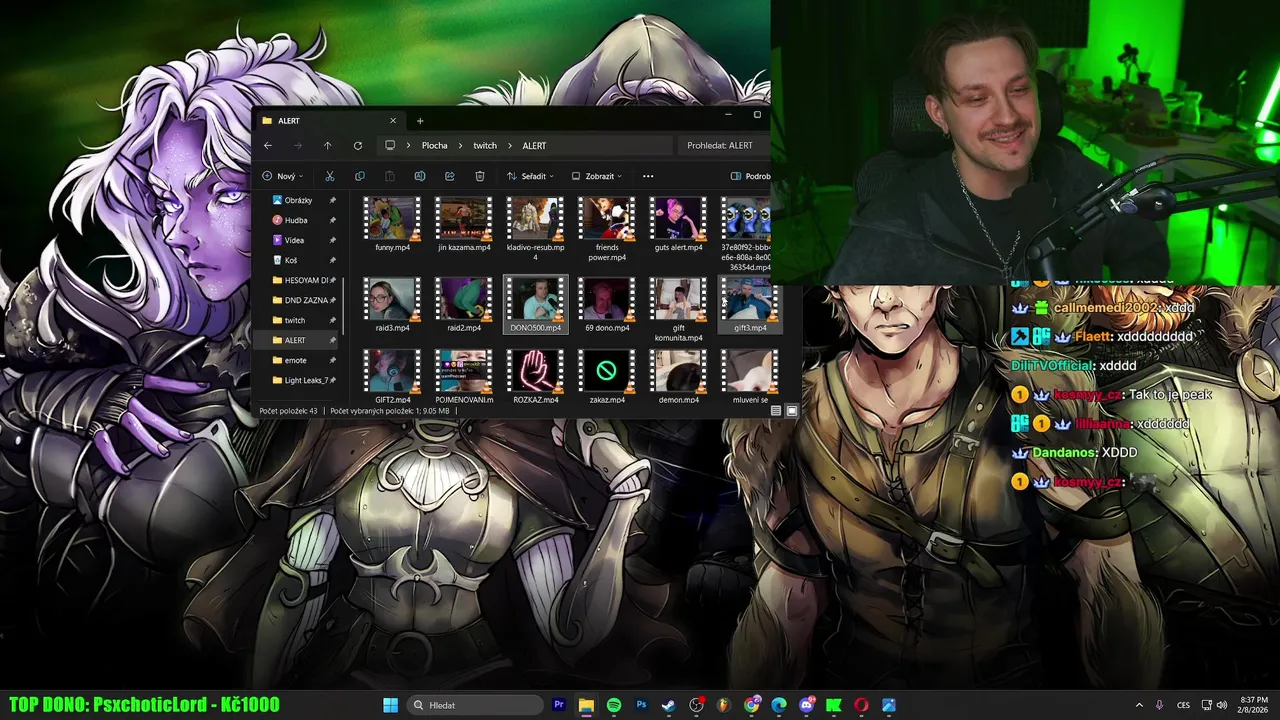Image resolution: width=1280 pixels, height=720 pixels.
Task: Open Discord from the taskbar
Action: tap(806, 705)
